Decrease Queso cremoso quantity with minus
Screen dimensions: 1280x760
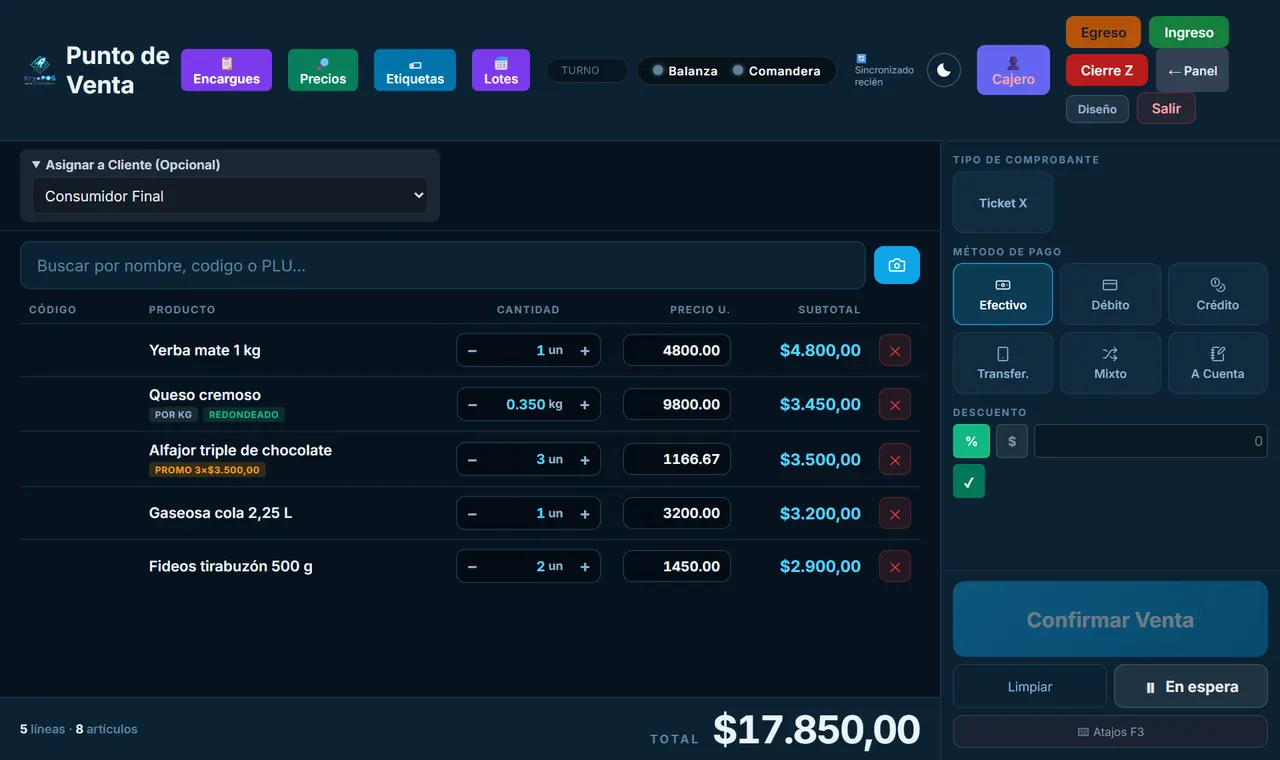click(472, 405)
